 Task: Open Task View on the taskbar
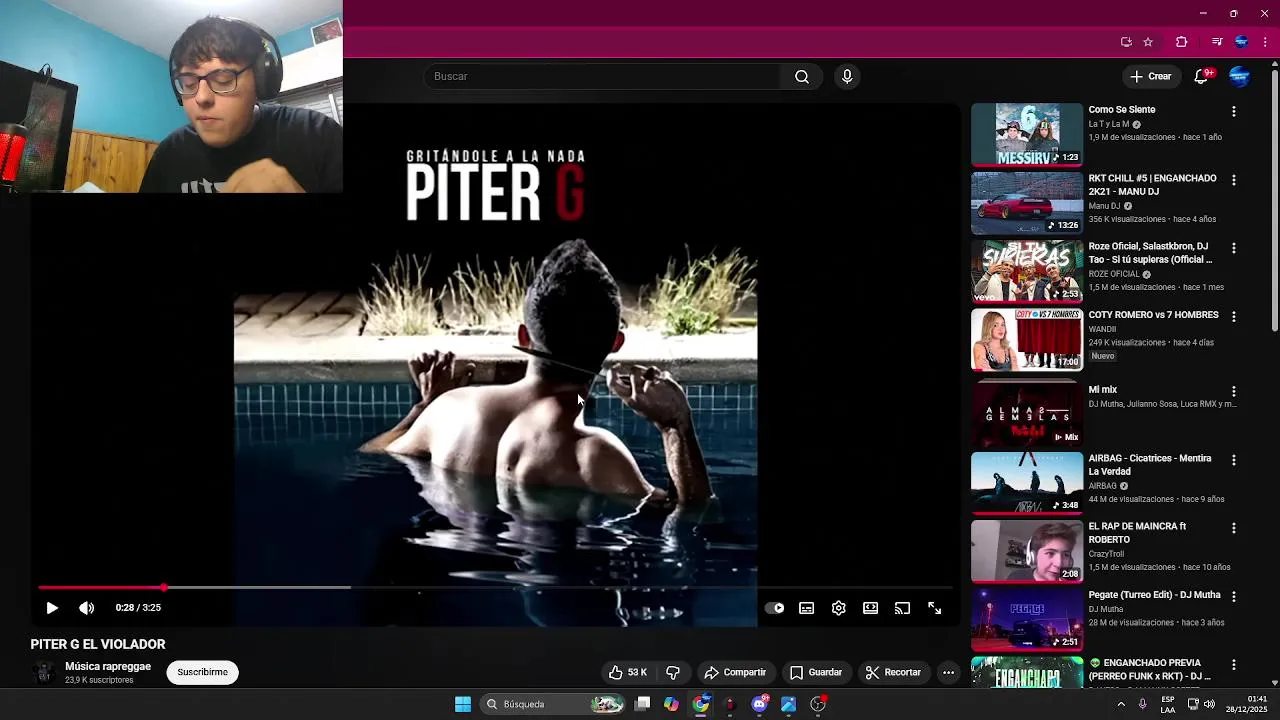click(643, 704)
